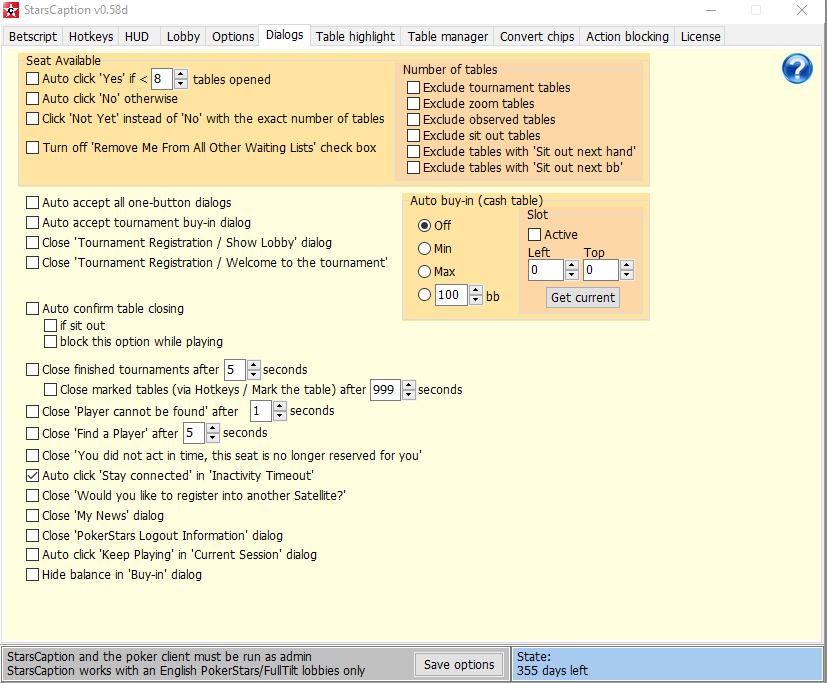Viewport: 827px width, 683px height.
Task: Open the Table manager tab
Action: (x=447, y=36)
